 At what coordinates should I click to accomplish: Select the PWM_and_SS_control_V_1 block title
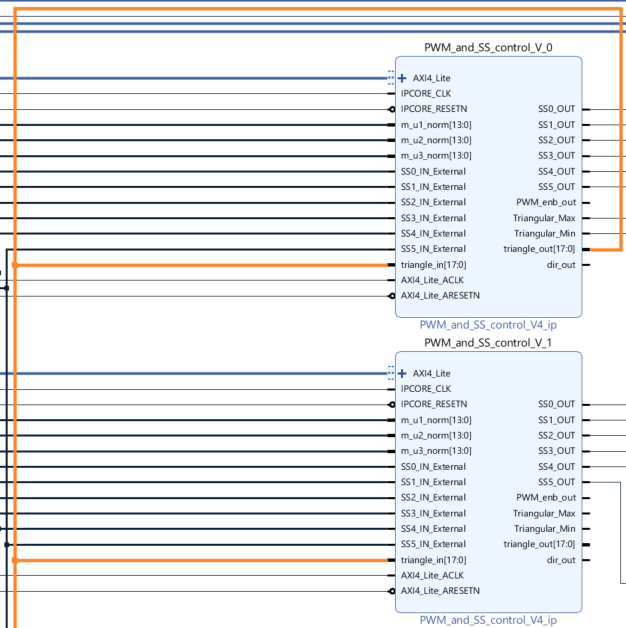point(487,343)
